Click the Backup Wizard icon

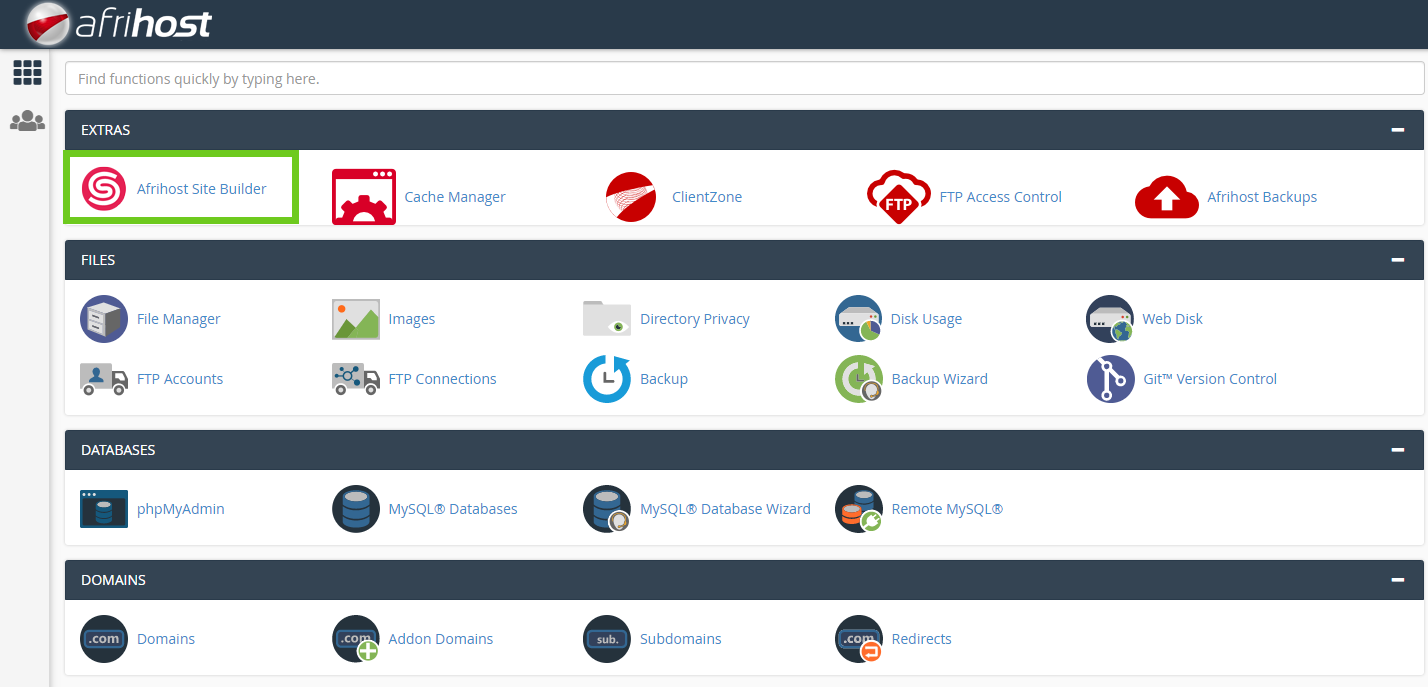858,379
